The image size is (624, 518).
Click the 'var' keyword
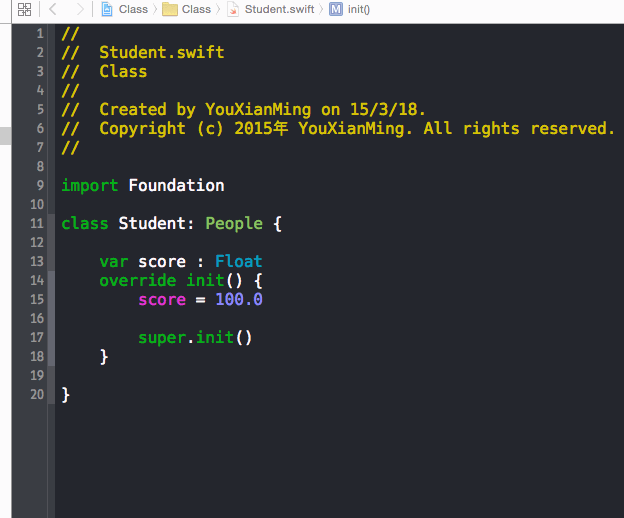click(x=114, y=262)
